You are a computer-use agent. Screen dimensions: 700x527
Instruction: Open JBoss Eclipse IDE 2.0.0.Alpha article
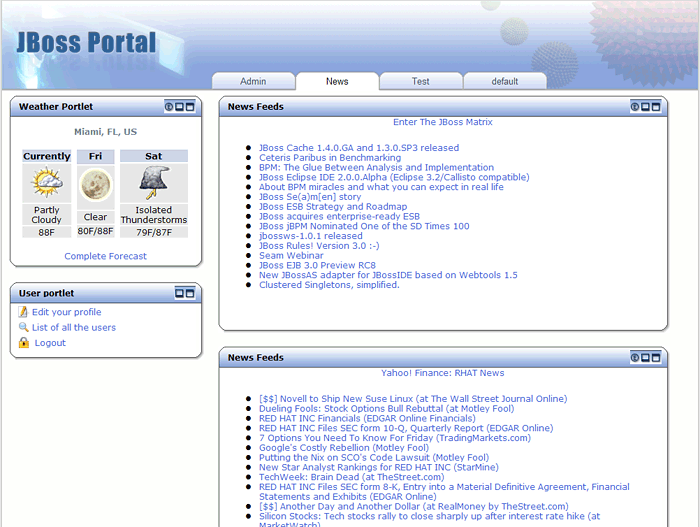point(394,177)
